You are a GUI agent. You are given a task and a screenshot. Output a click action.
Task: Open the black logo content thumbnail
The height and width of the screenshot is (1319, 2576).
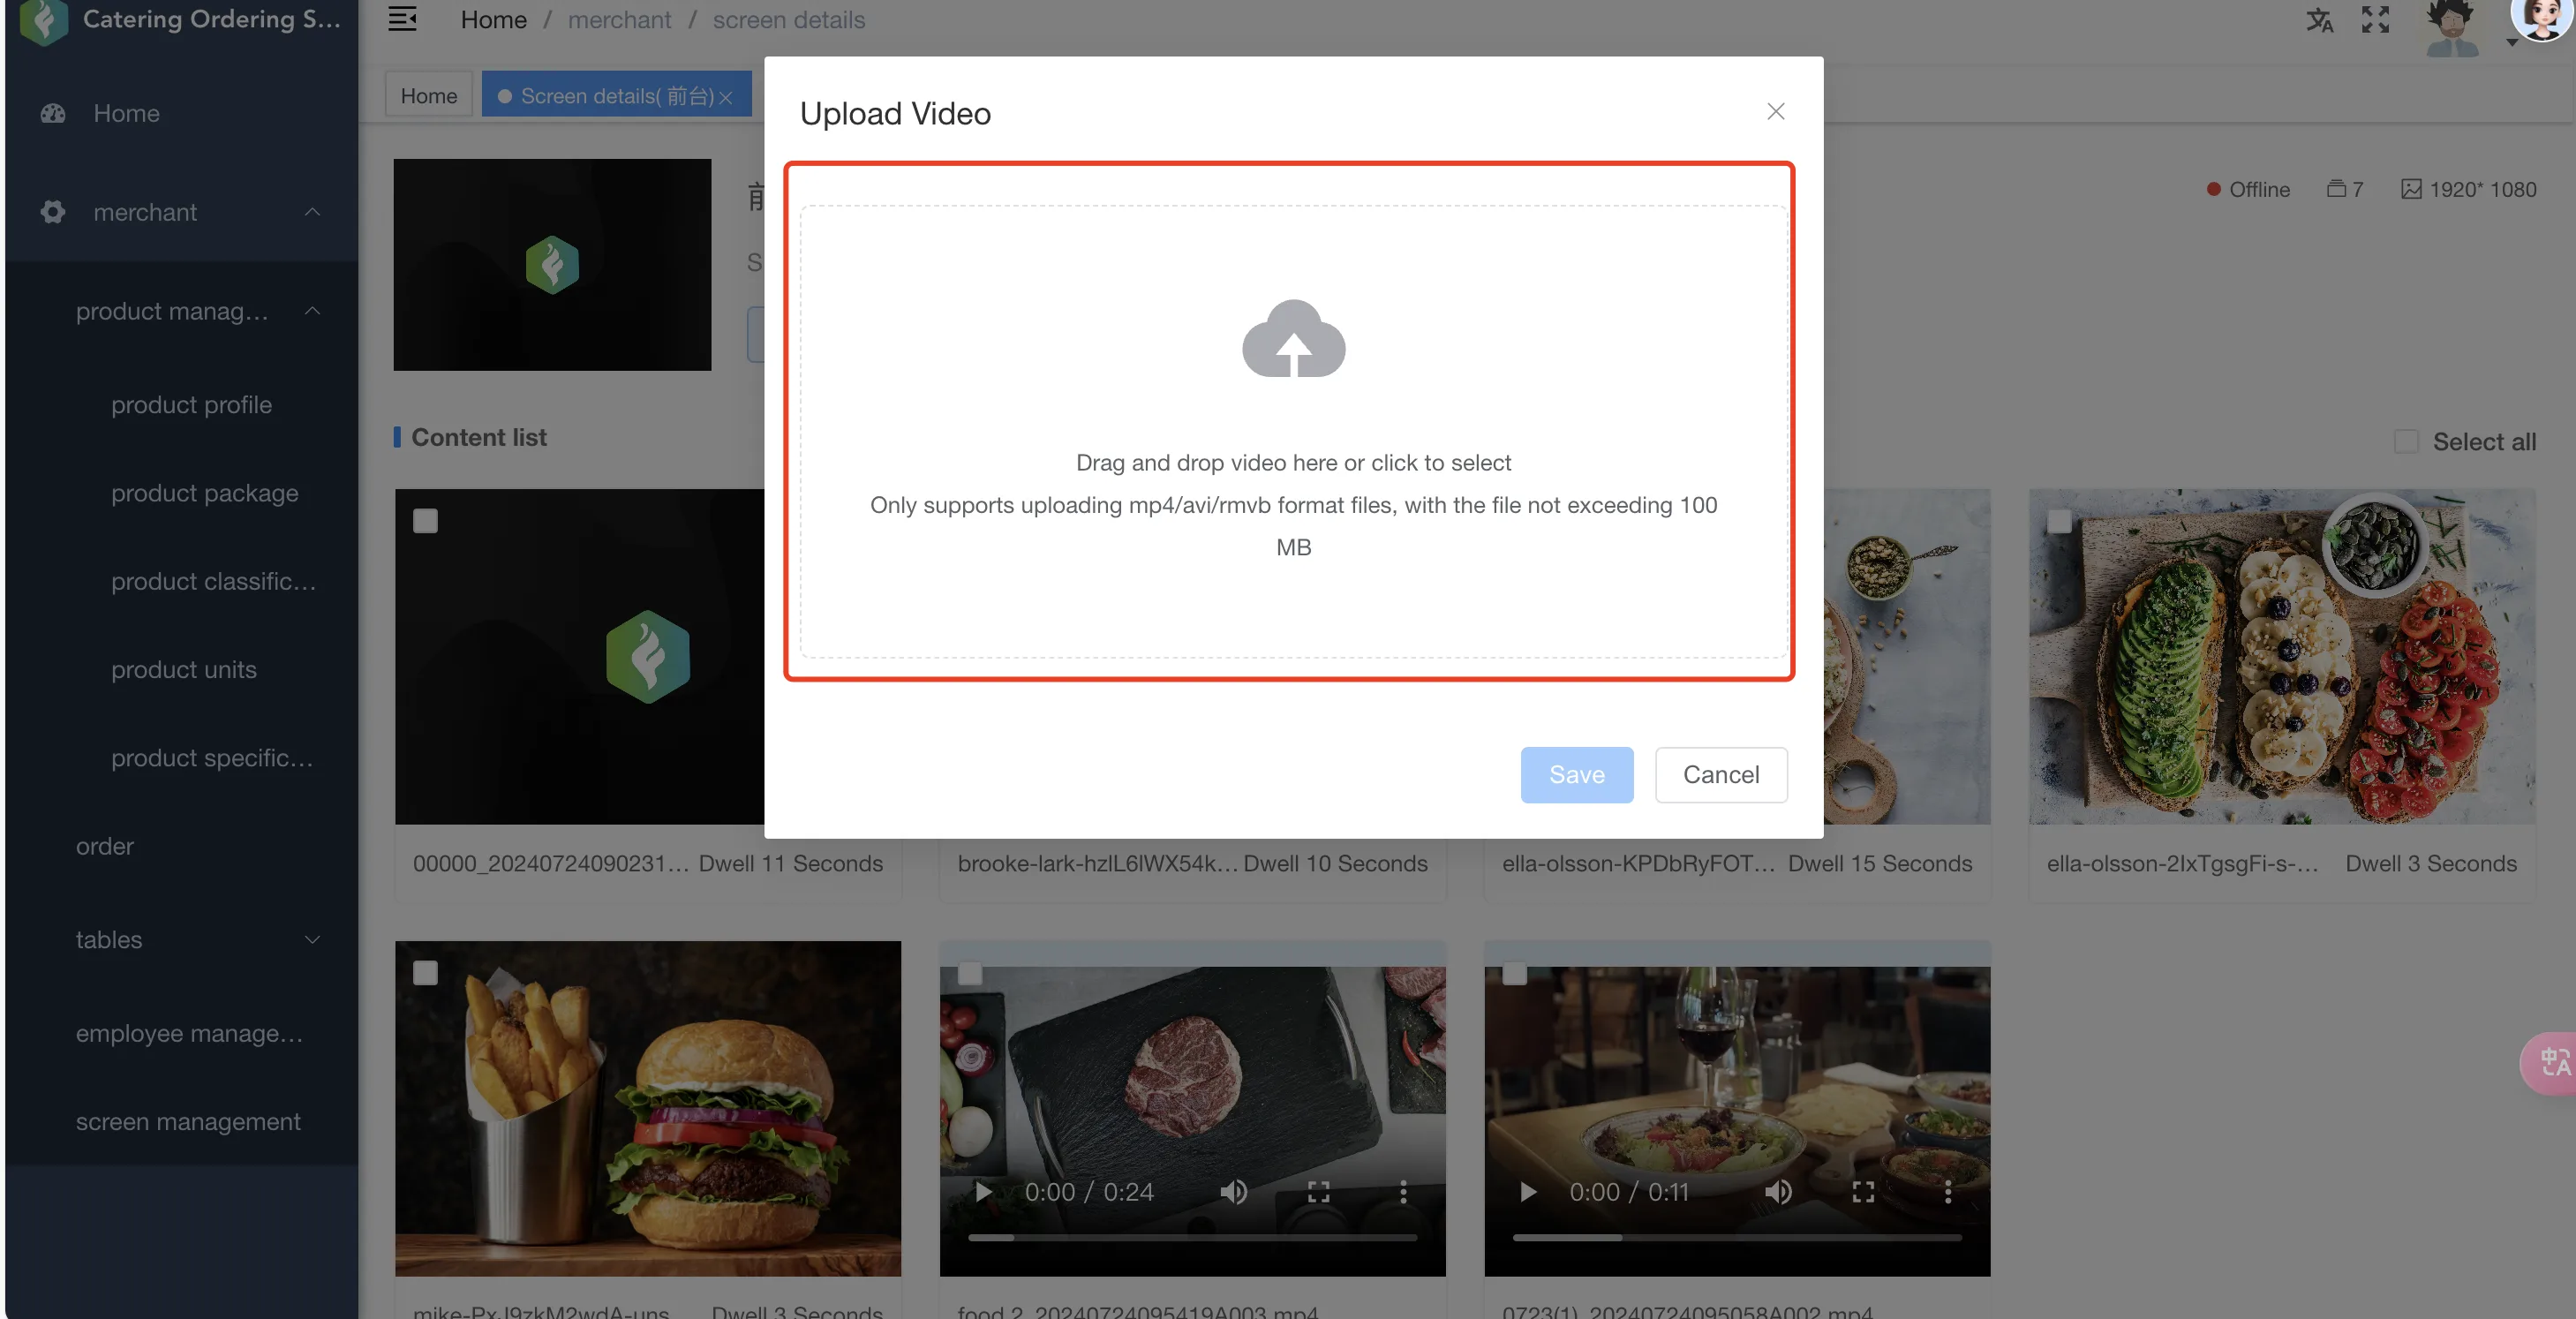pos(579,656)
